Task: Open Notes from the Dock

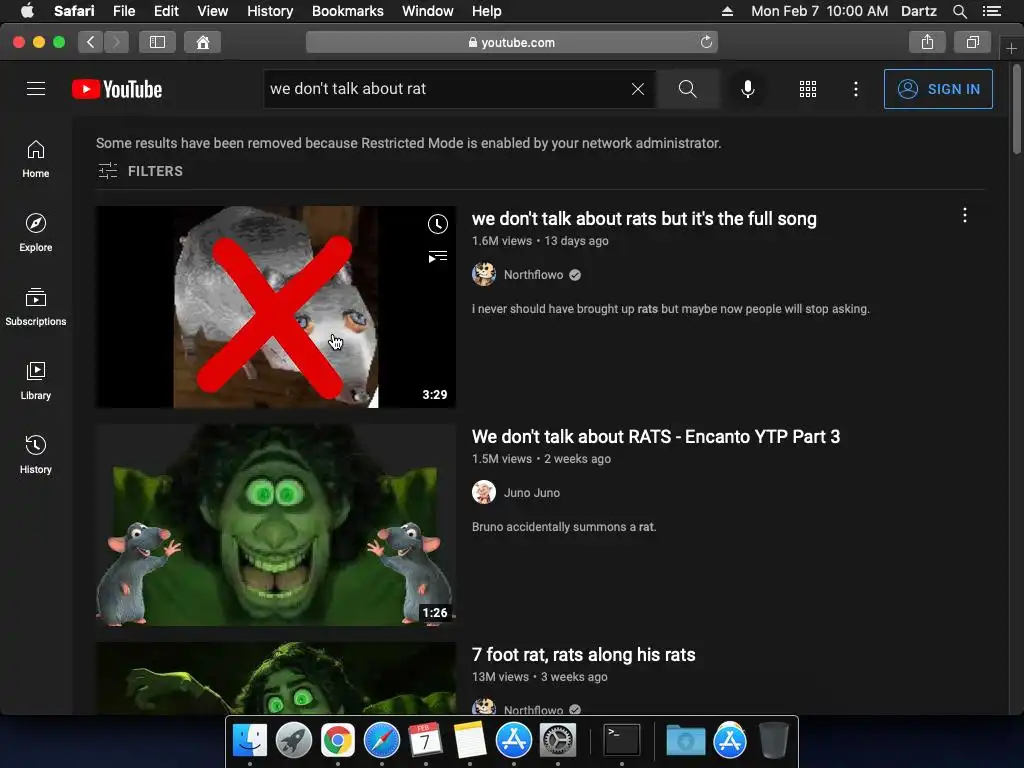Action: point(470,741)
